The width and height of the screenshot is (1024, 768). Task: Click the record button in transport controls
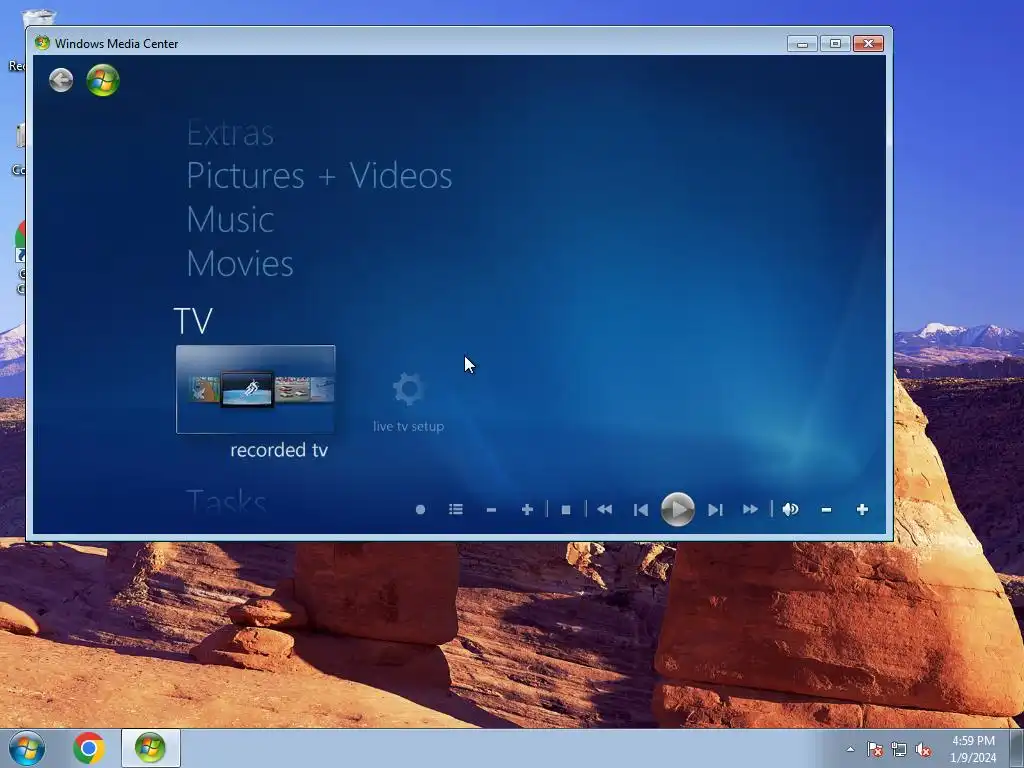tap(421, 509)
